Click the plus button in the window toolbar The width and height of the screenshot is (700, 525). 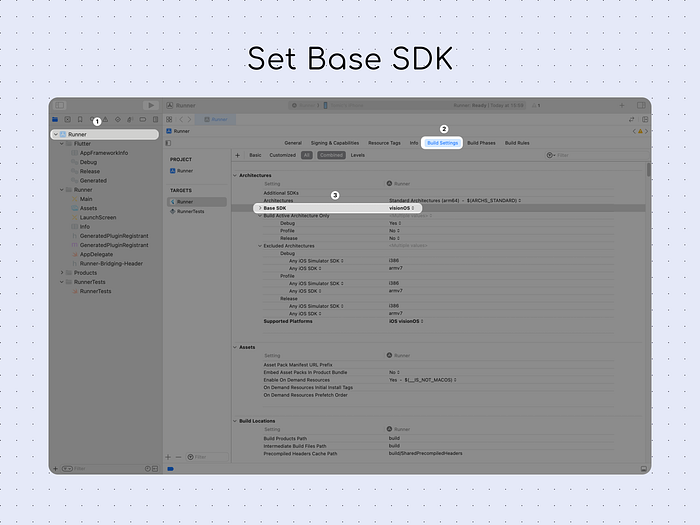tap(622, 105)
